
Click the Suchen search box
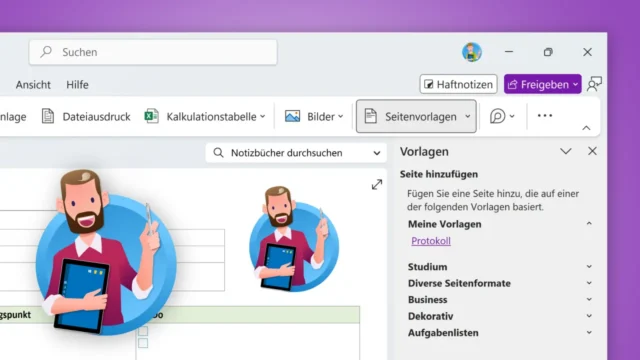click(153, 52)
